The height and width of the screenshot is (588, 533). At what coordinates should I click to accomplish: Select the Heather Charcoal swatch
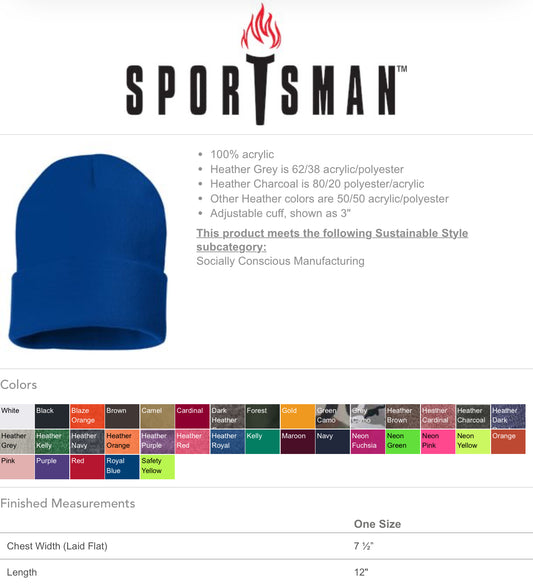pos(473,416)
